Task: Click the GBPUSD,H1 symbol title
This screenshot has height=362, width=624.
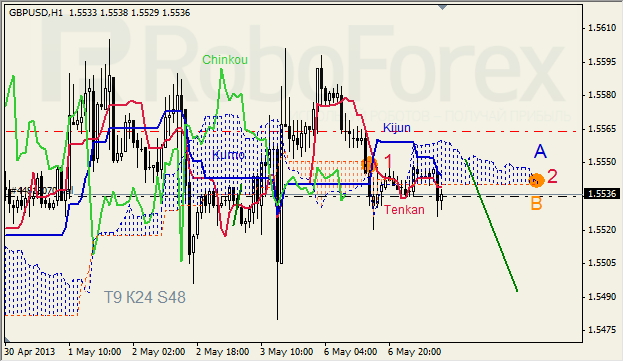Action: pos(36,13)
